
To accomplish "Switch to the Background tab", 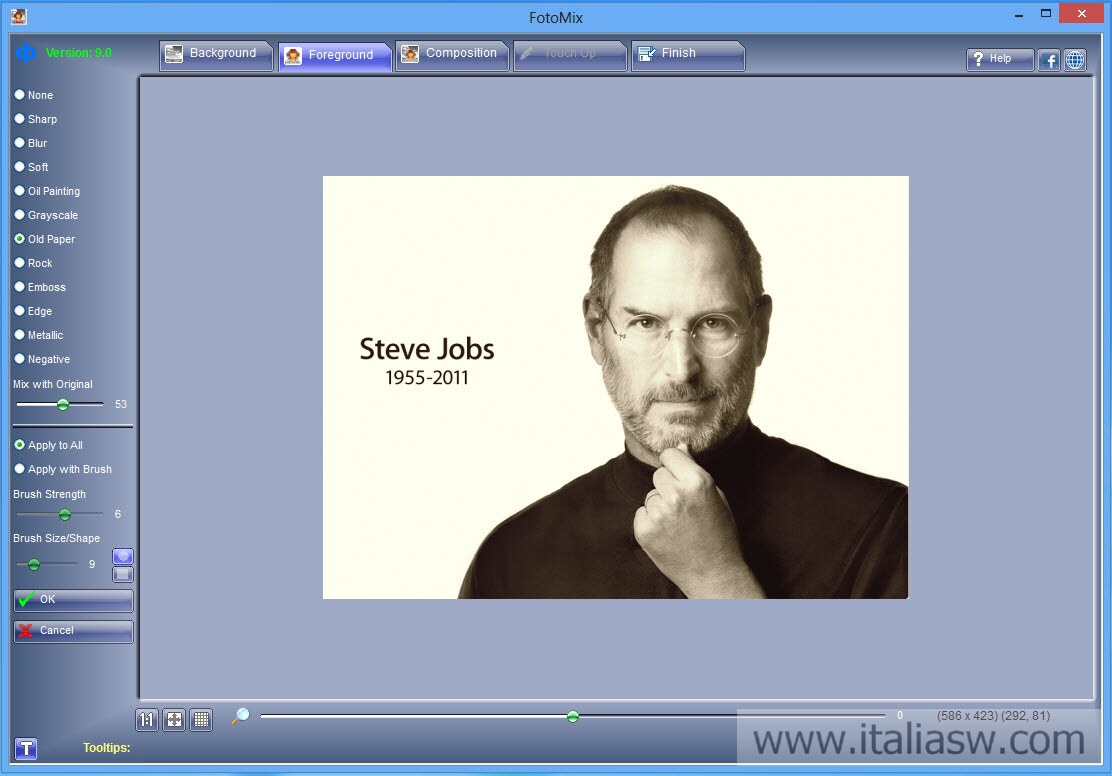I will [x=216, y=55].
